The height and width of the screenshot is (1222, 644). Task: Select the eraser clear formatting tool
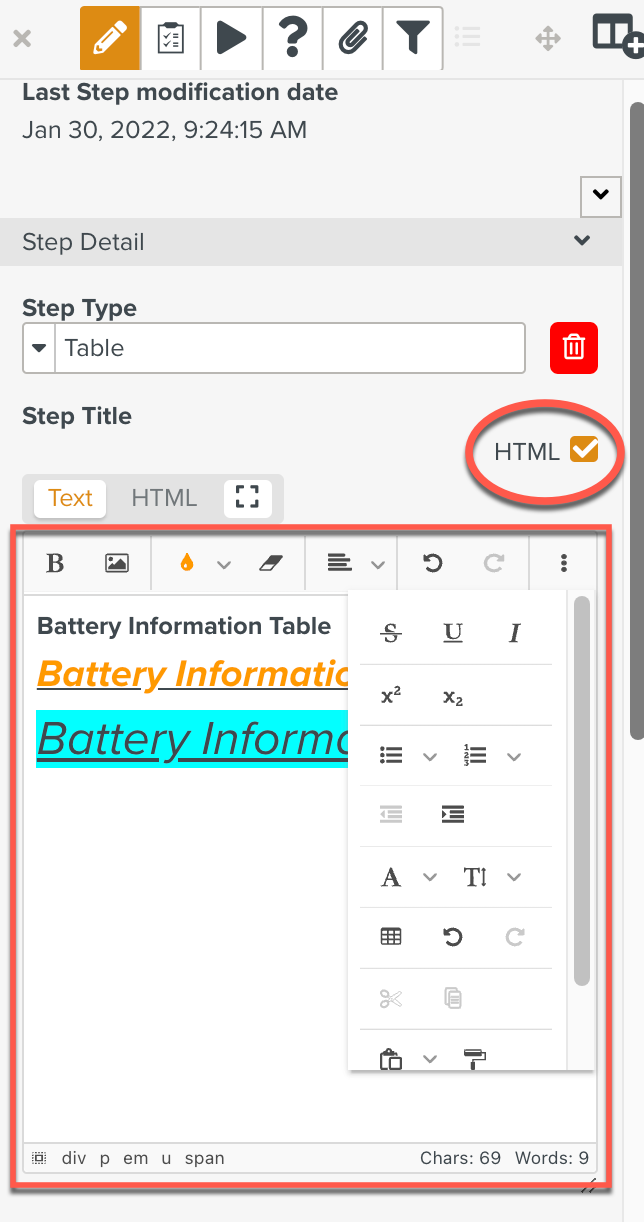tap(271, 564)
